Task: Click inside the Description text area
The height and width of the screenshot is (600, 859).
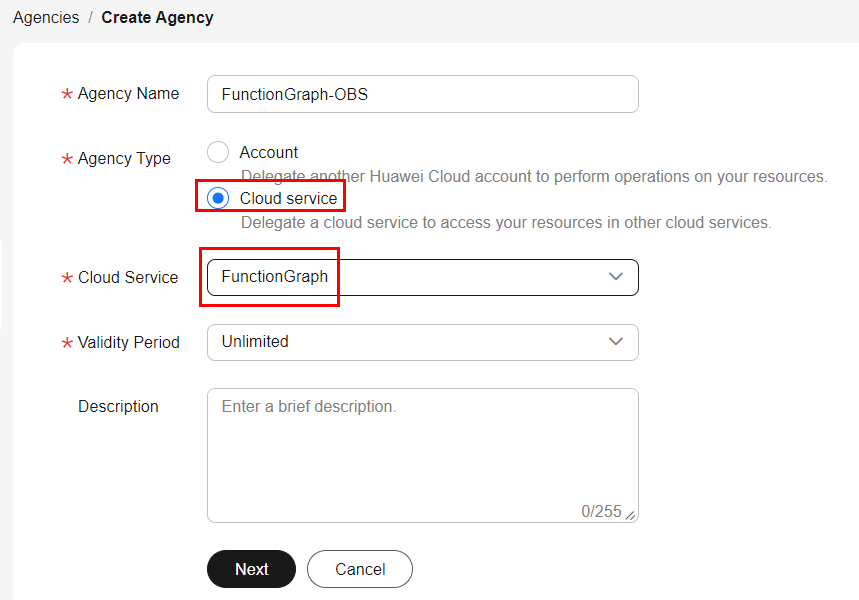Action: coord(422,450)
